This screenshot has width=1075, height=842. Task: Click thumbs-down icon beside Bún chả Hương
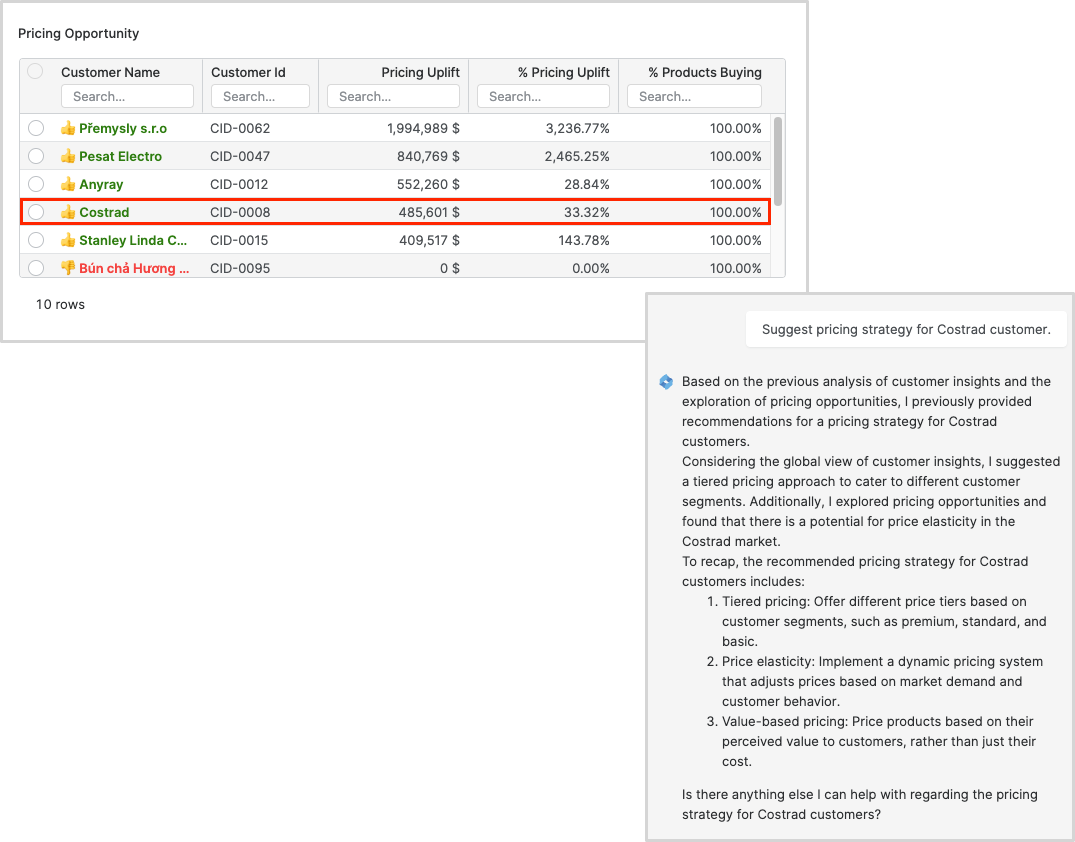pyautogui.click(x=68, y=268)
